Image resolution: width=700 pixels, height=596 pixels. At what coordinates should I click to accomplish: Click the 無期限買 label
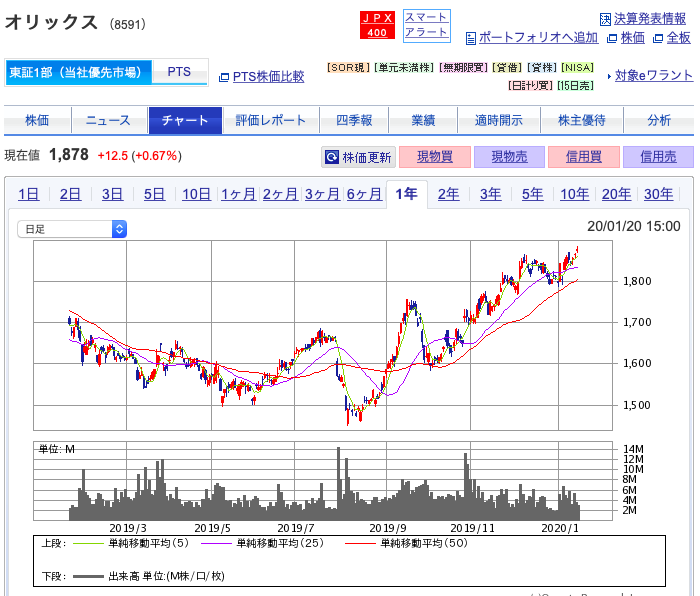tap(463, 67)
